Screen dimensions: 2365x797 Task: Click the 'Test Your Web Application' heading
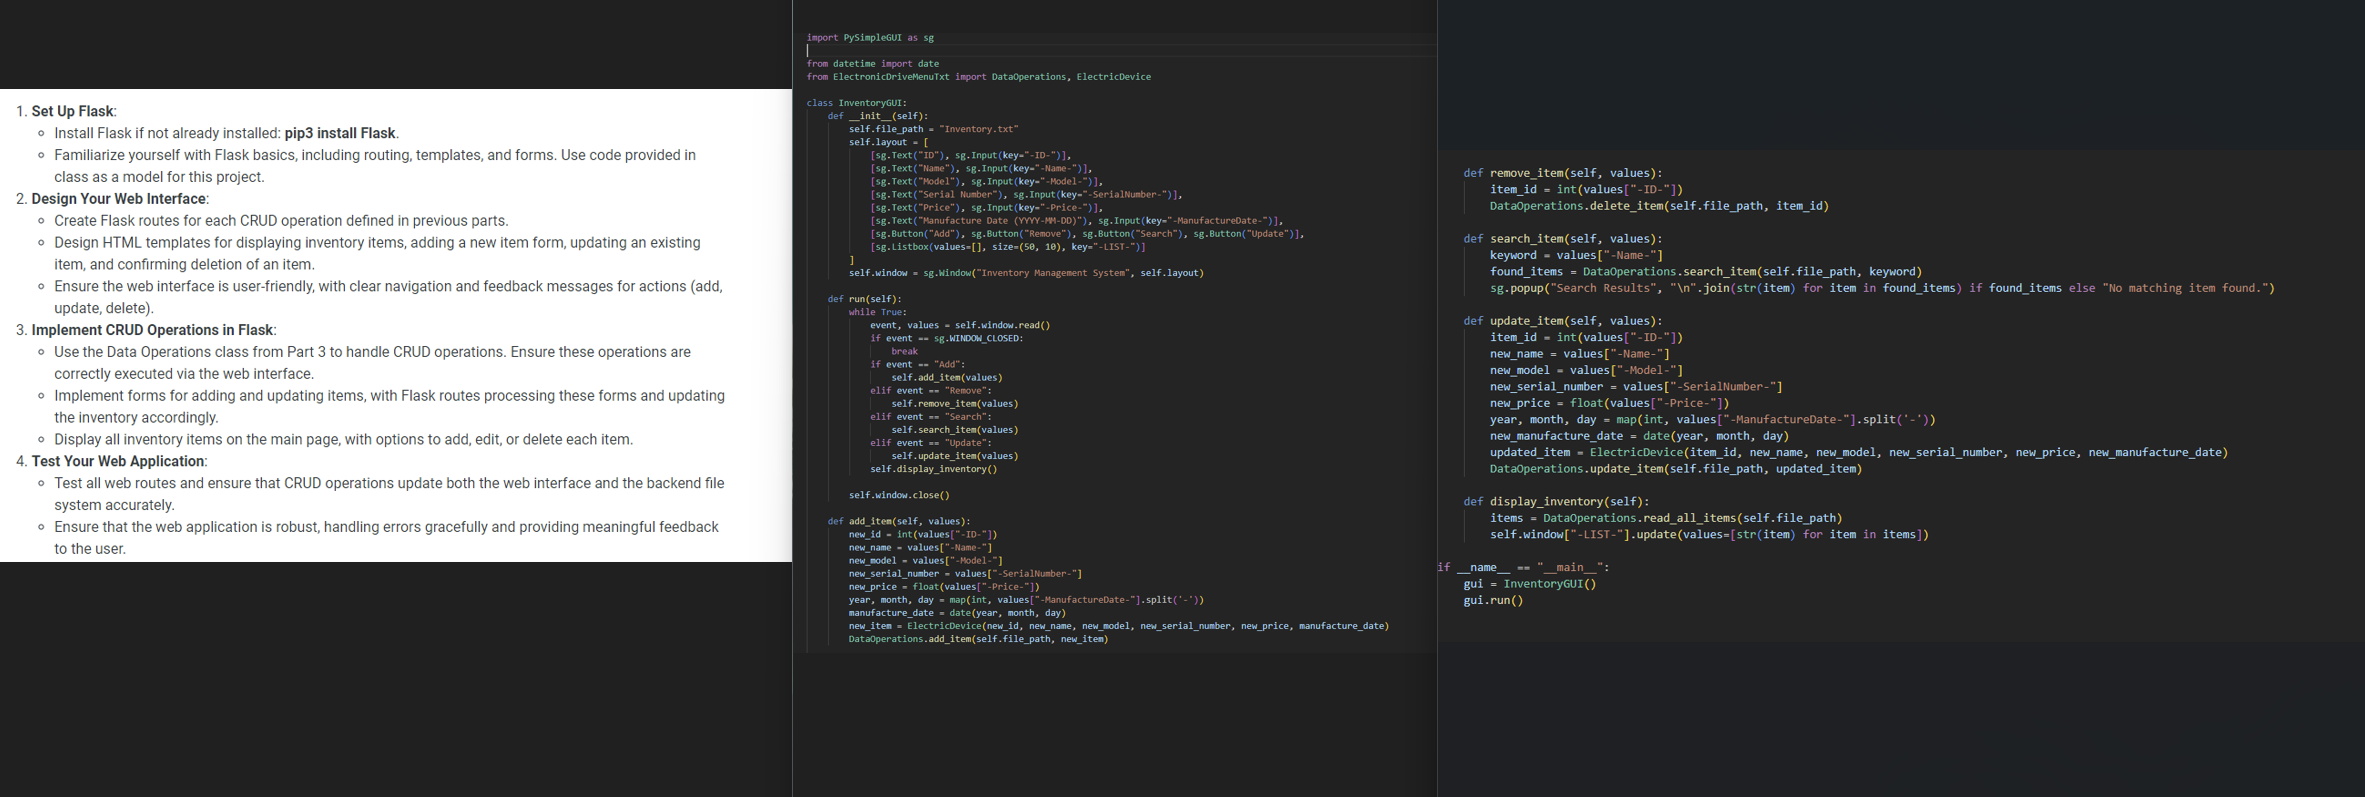click(x=117, y=461)
